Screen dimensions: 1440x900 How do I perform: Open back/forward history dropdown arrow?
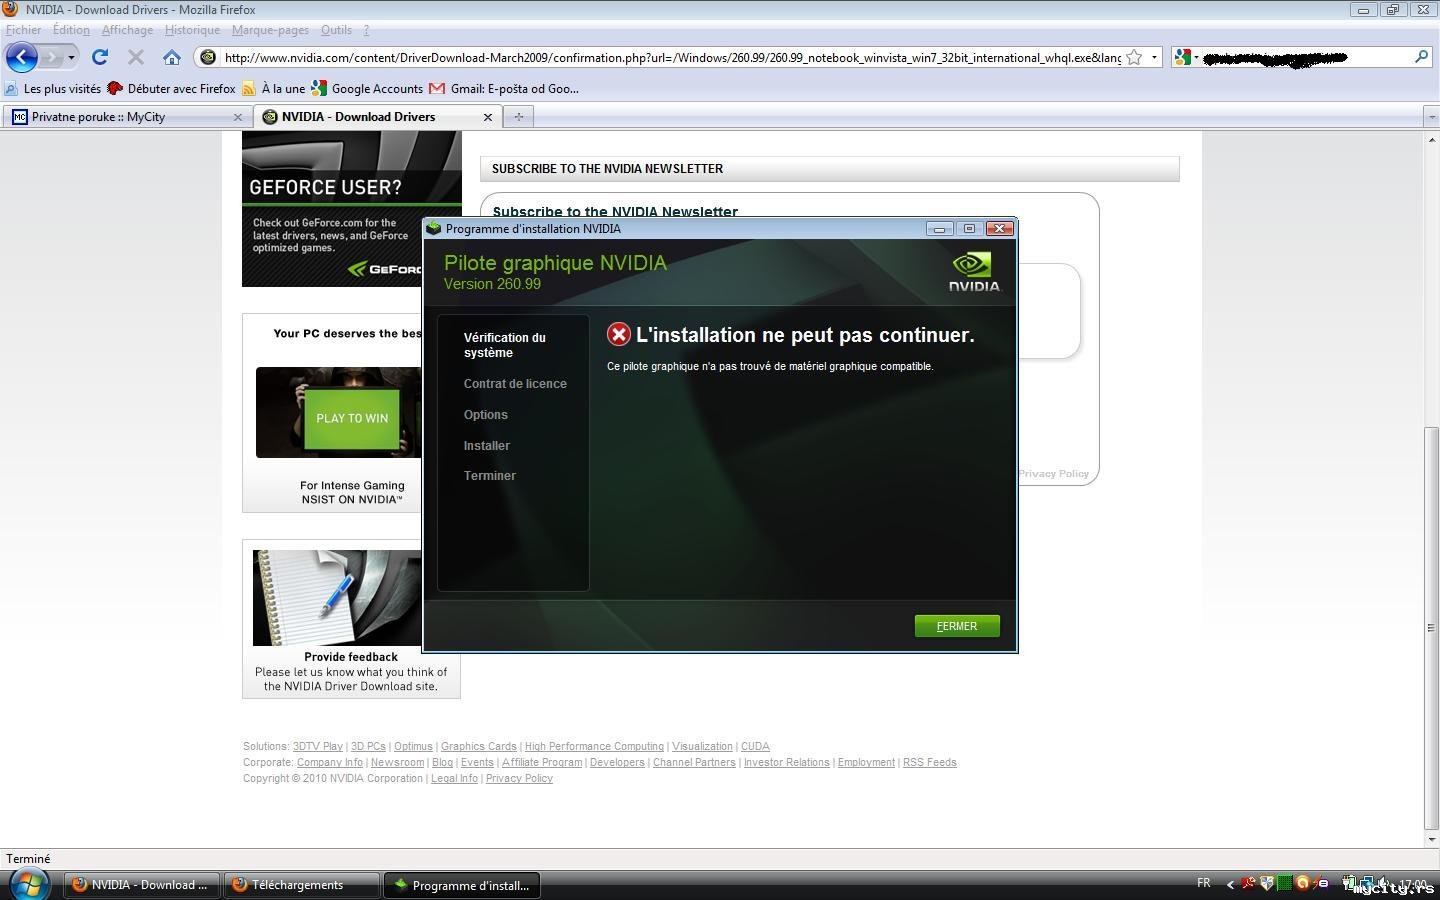pyautogui.click(x=71, y=57)
